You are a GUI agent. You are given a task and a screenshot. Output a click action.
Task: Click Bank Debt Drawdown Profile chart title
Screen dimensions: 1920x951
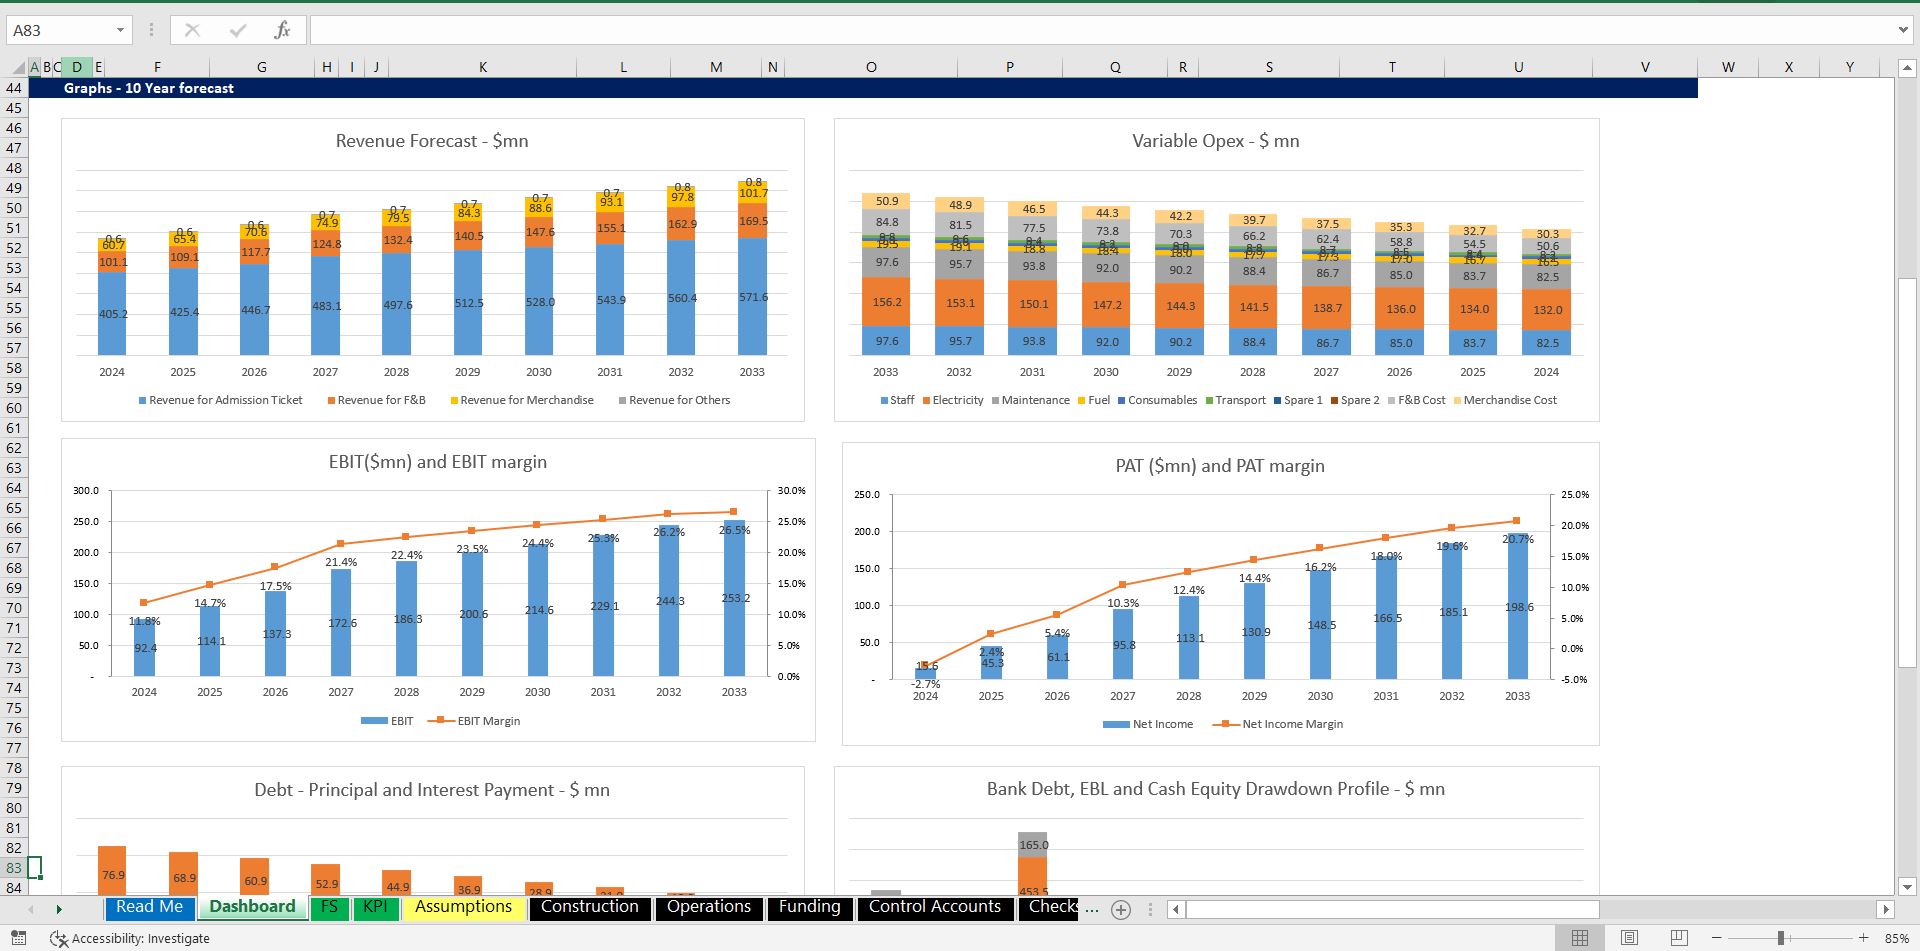pyautogui.click(x=1215, y=789)
